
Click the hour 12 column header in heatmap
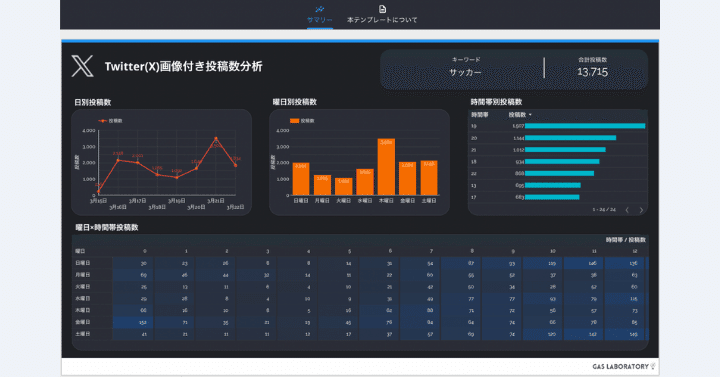pos(635,251)
